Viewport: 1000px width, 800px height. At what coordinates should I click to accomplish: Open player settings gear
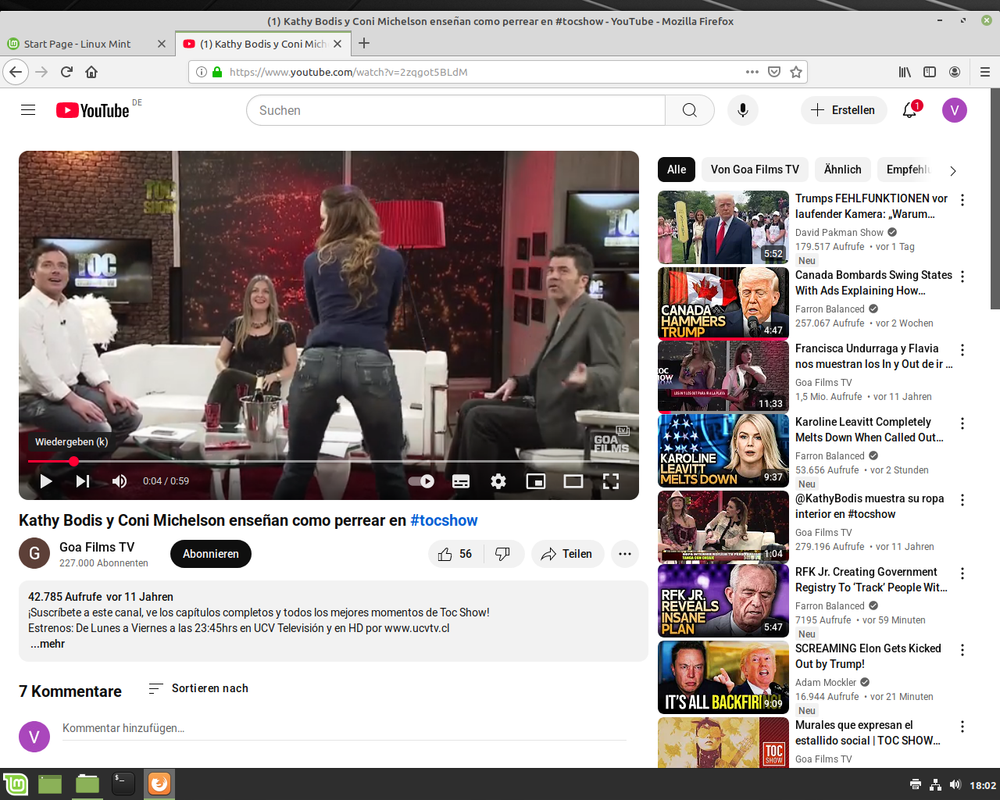[498, 481]
